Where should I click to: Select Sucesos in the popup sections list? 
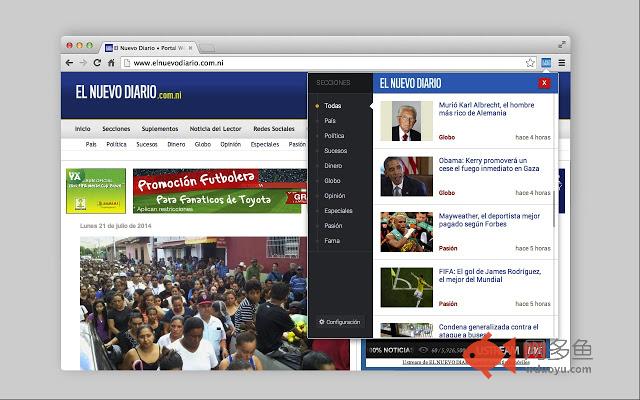336,151
